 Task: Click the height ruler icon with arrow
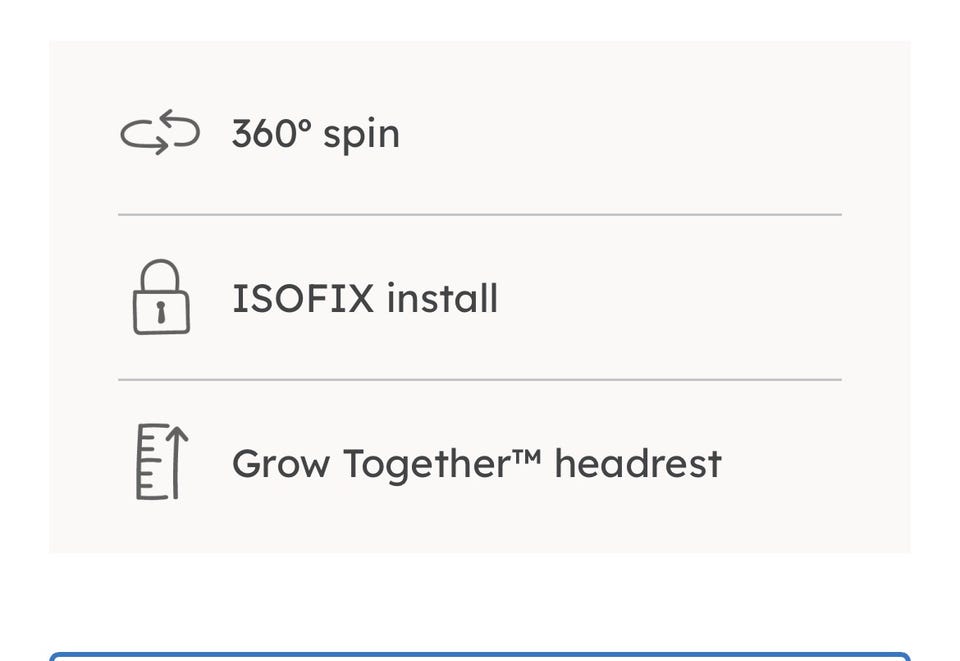tap(161, 462)
